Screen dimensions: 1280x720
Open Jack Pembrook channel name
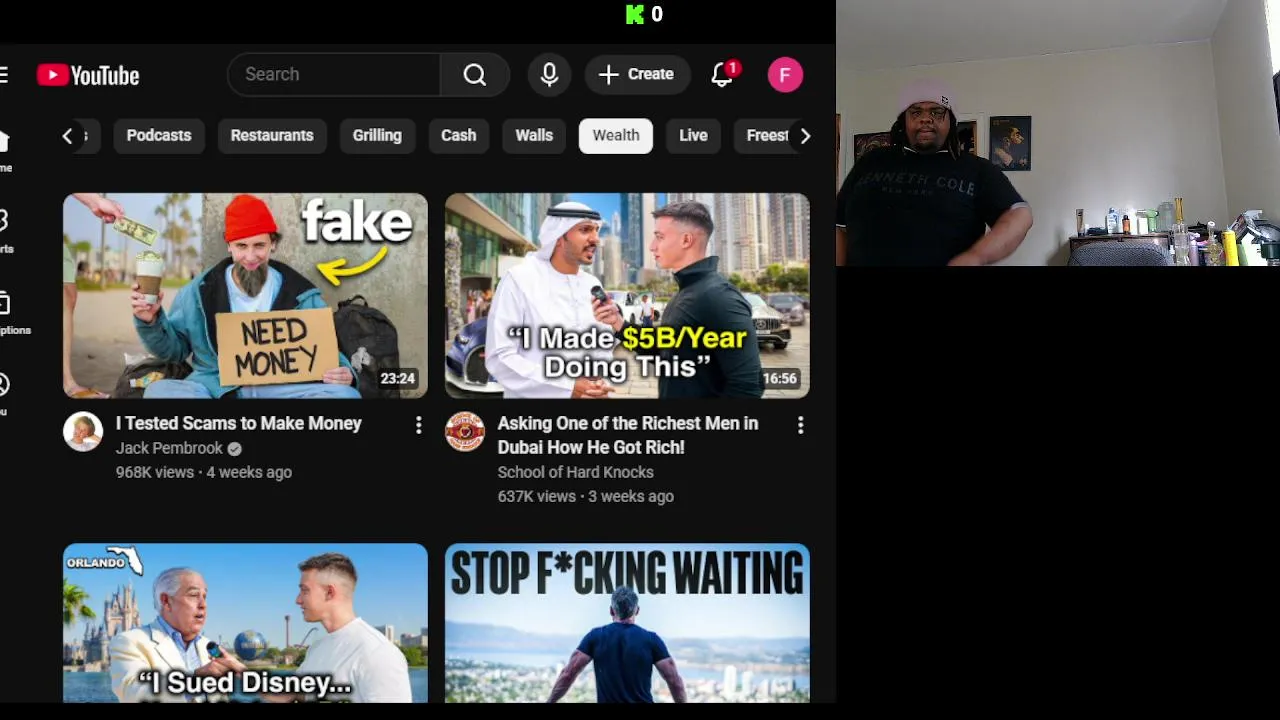click(169, 449)
